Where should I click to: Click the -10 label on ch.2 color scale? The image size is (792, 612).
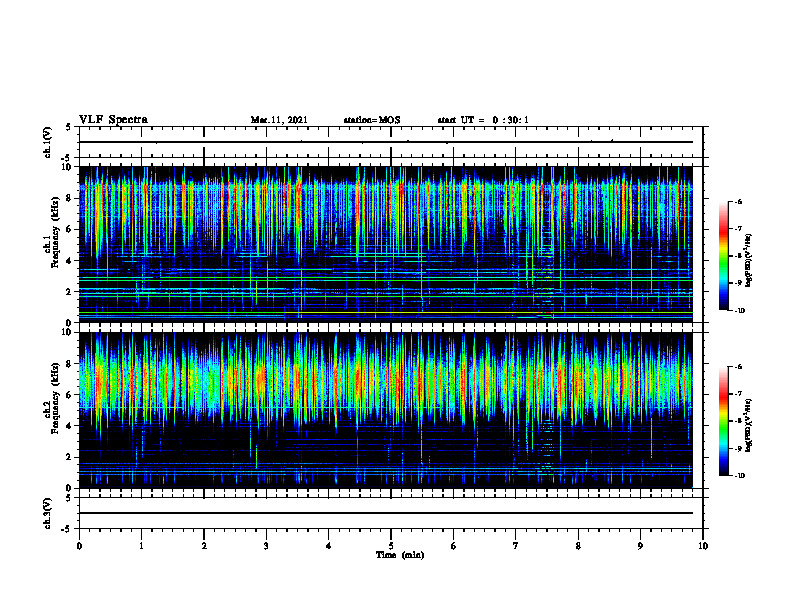click(x=739, y=476)
